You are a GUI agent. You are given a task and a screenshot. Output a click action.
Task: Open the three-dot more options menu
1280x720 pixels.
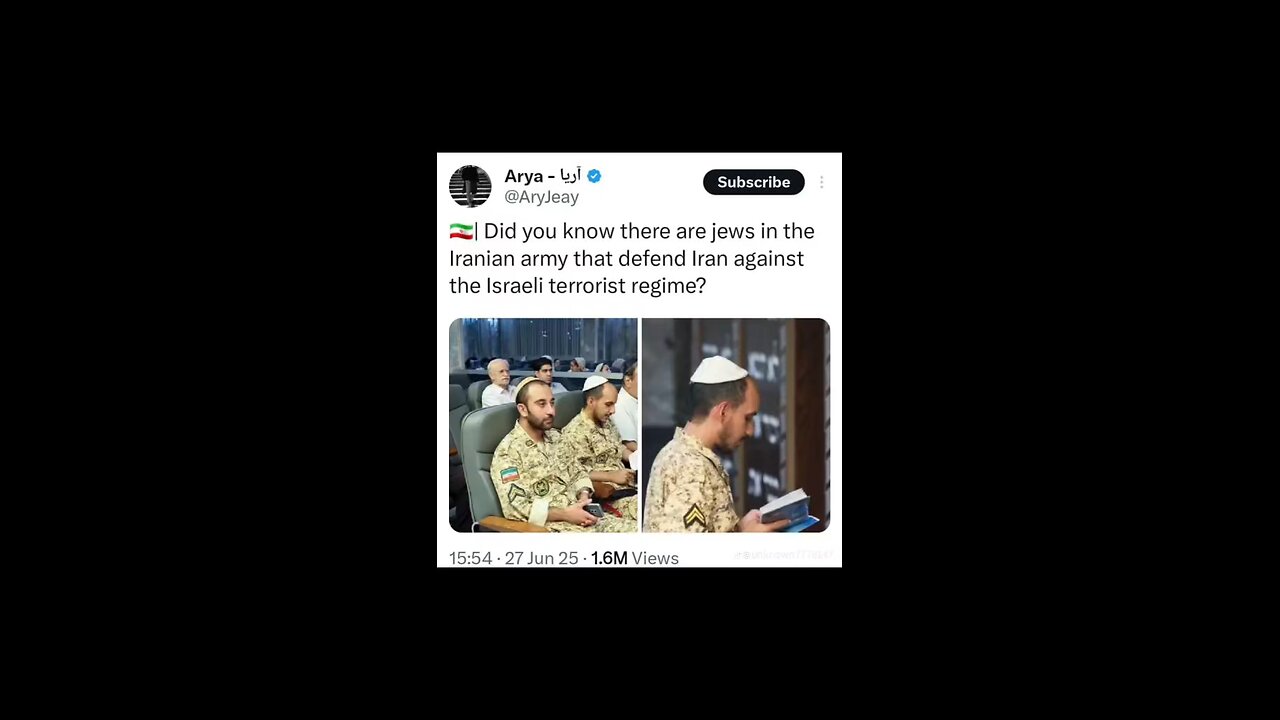pyautogui.click(x=821, y=182)
